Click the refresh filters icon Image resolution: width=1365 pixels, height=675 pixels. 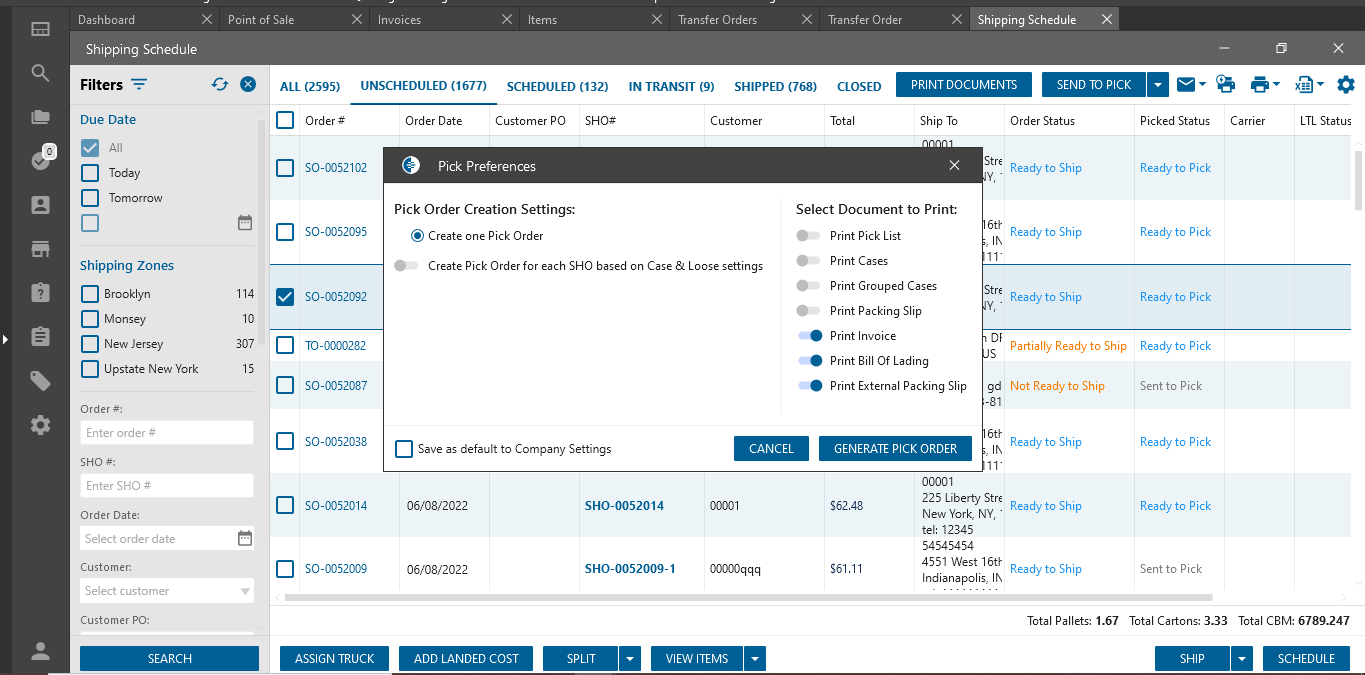[x=220, y=85]
